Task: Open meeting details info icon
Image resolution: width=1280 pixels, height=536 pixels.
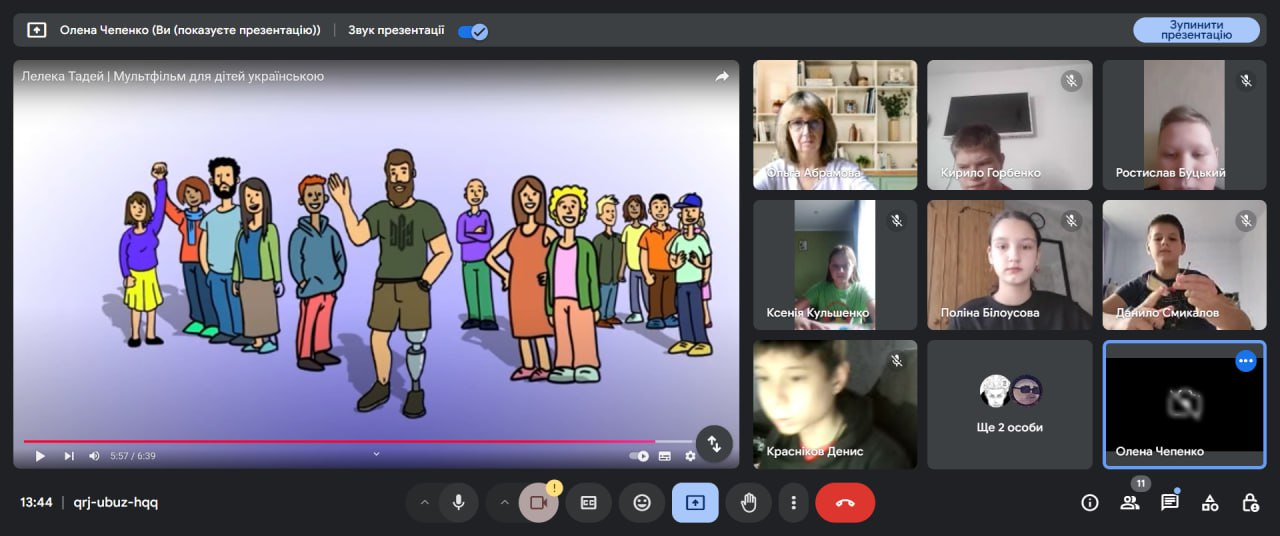Action: (1090, 502)
